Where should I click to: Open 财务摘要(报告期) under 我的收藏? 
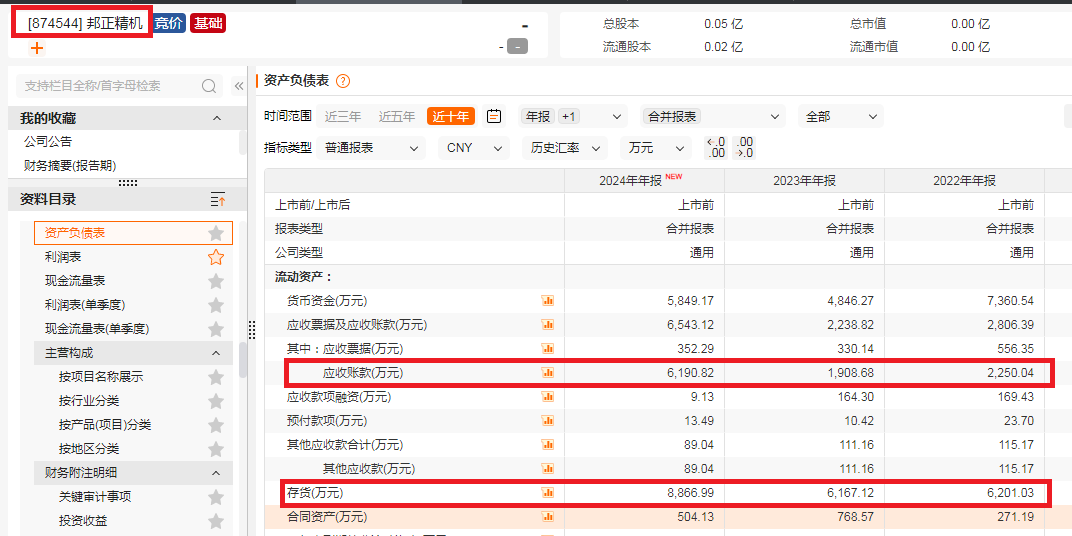click(70, 165)
